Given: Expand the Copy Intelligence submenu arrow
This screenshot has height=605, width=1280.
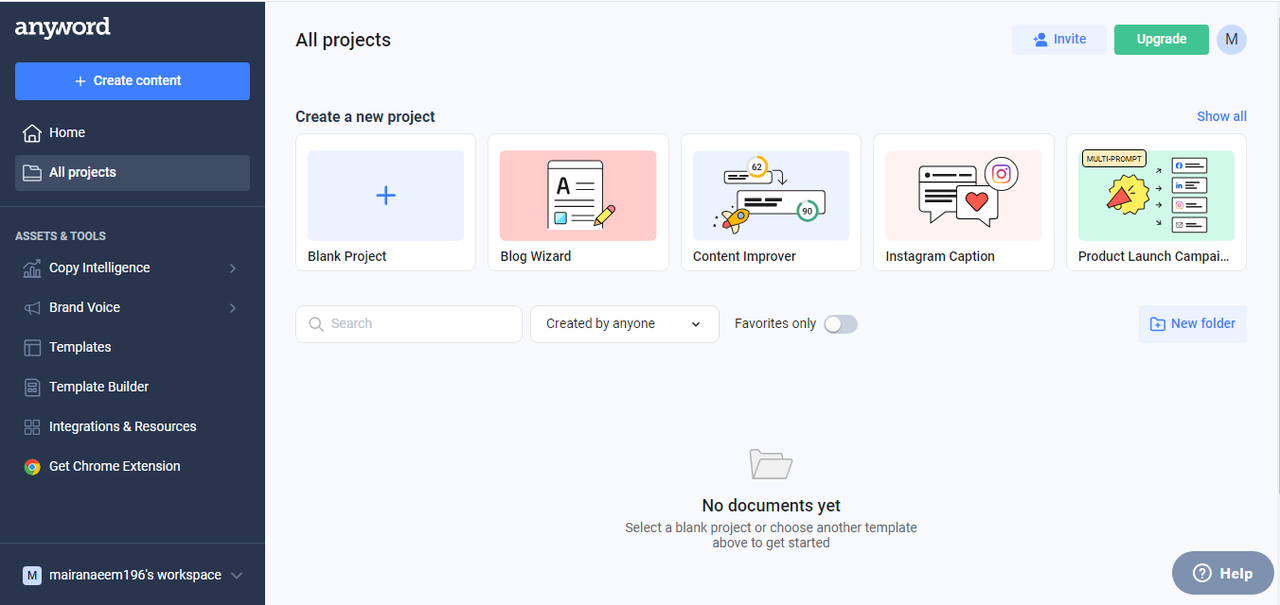Looking at the screenshot, I should click(232, 268).
